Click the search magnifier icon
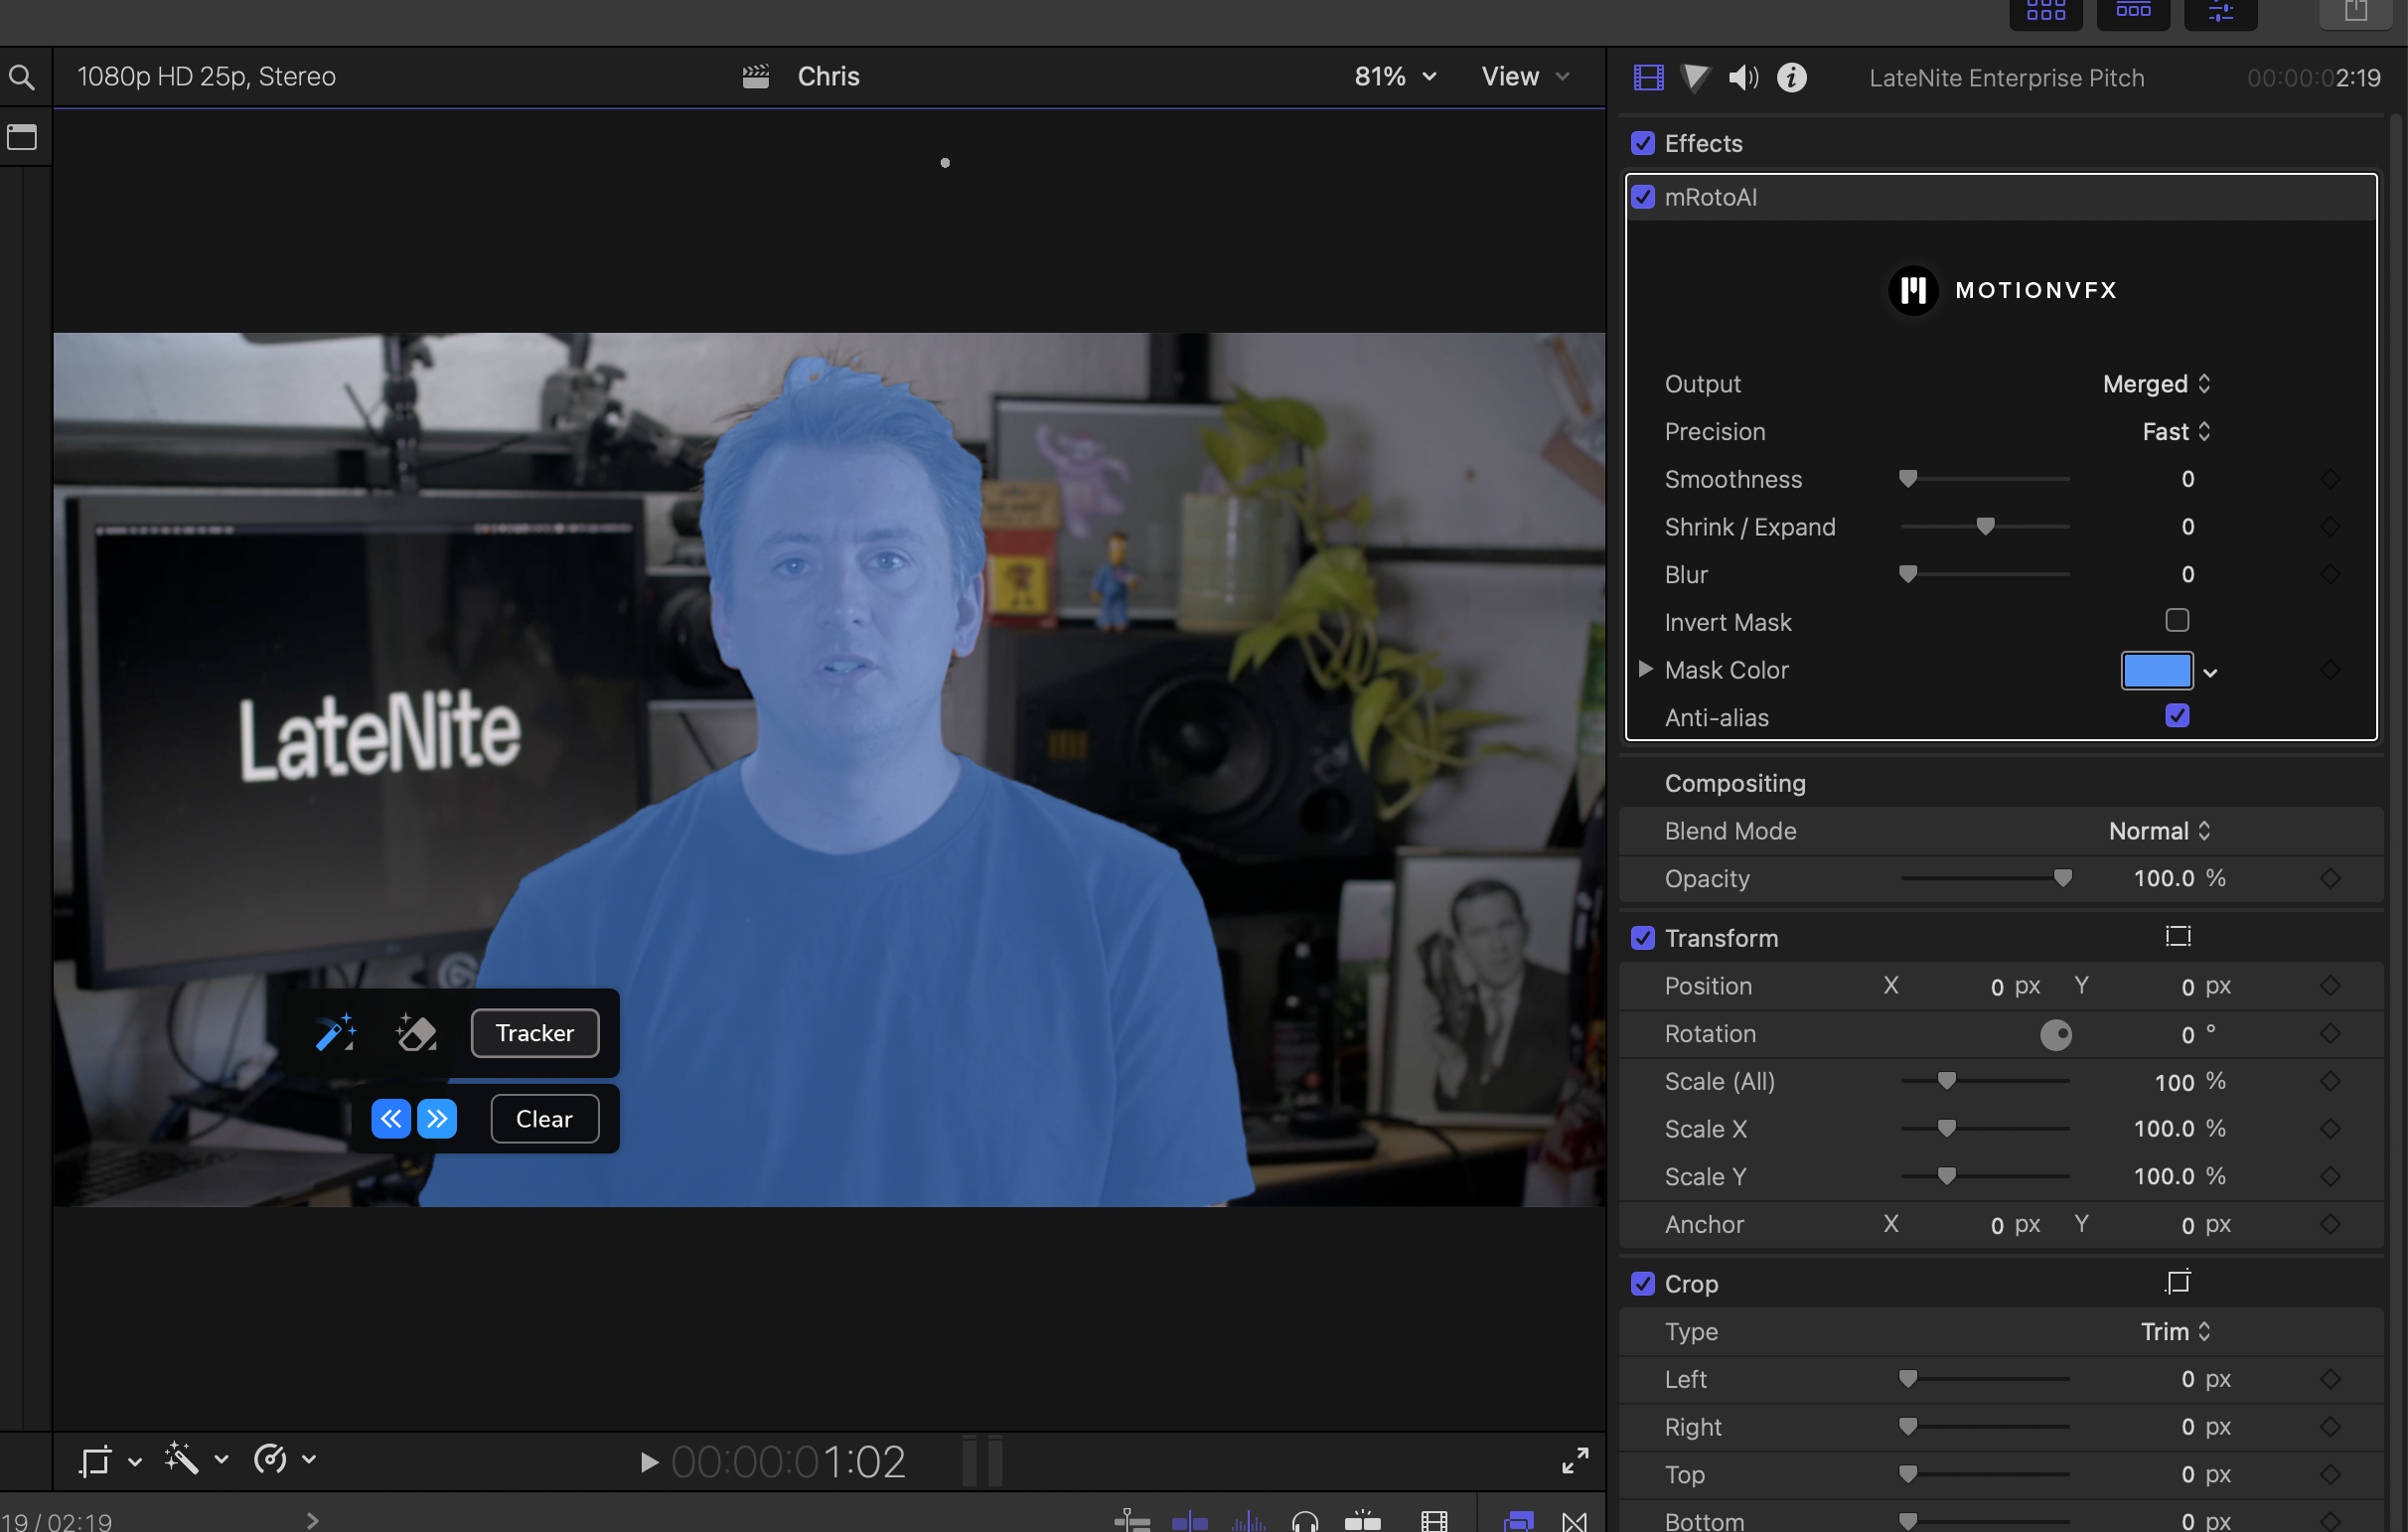Viewport: 2408px width, 1532px height. tap(22, 77)
